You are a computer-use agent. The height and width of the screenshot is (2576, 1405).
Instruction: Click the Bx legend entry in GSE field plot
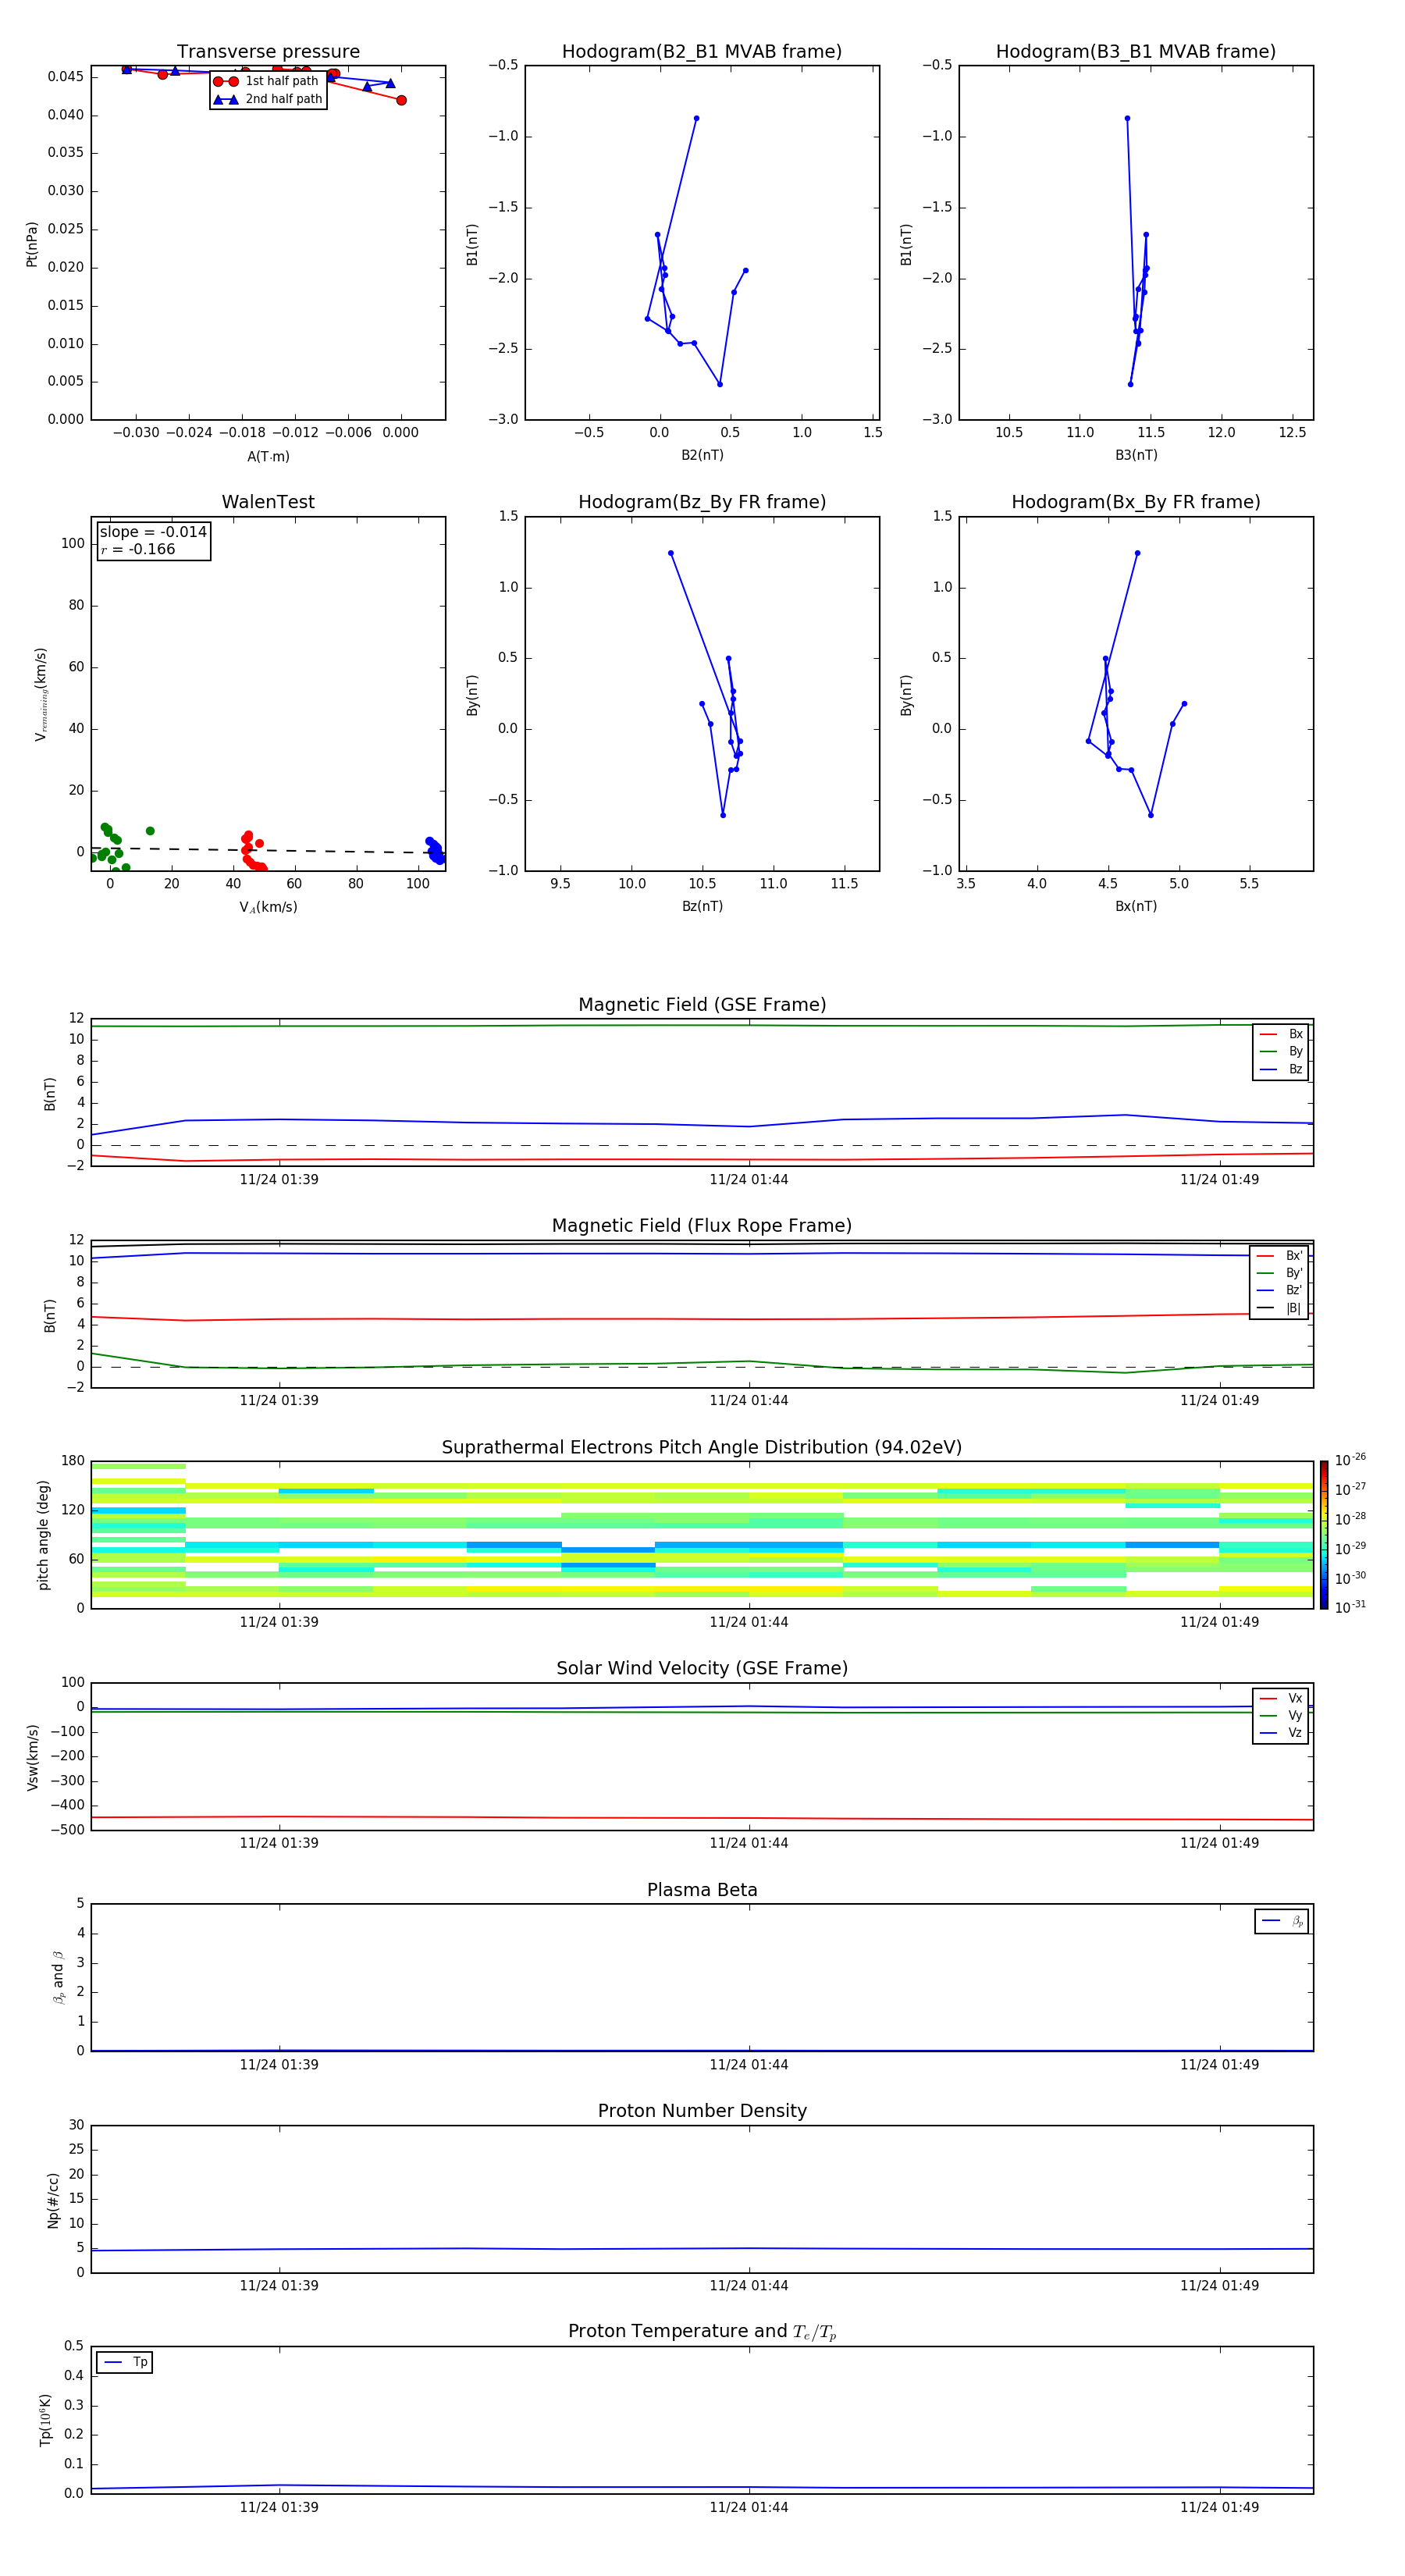tap(1281, 1034)
